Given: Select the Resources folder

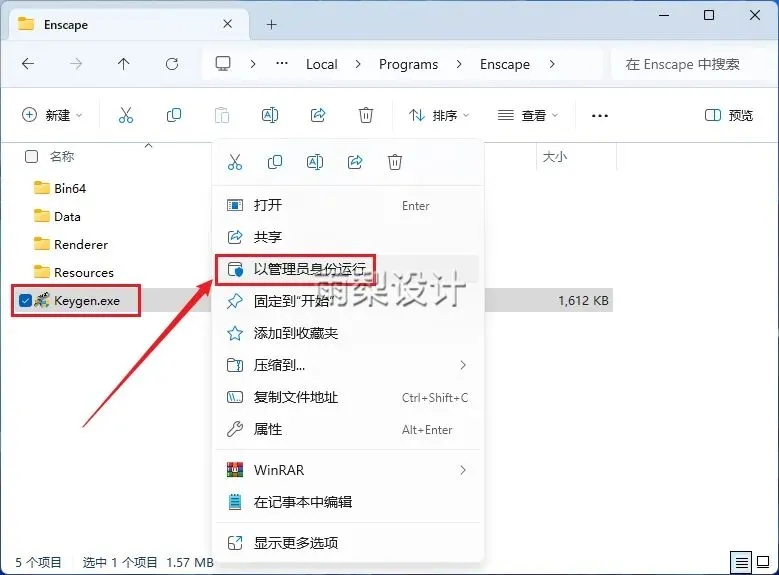Looking at the screenshot, I should coord(74,272).
